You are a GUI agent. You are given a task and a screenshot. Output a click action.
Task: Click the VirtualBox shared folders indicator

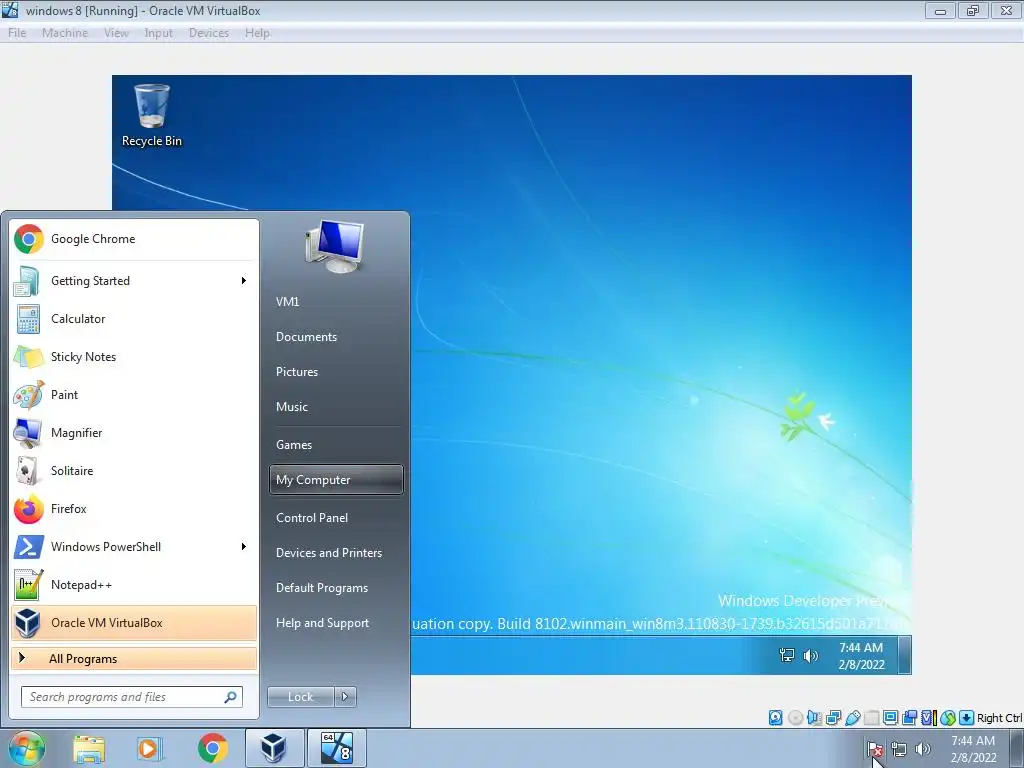871,718
